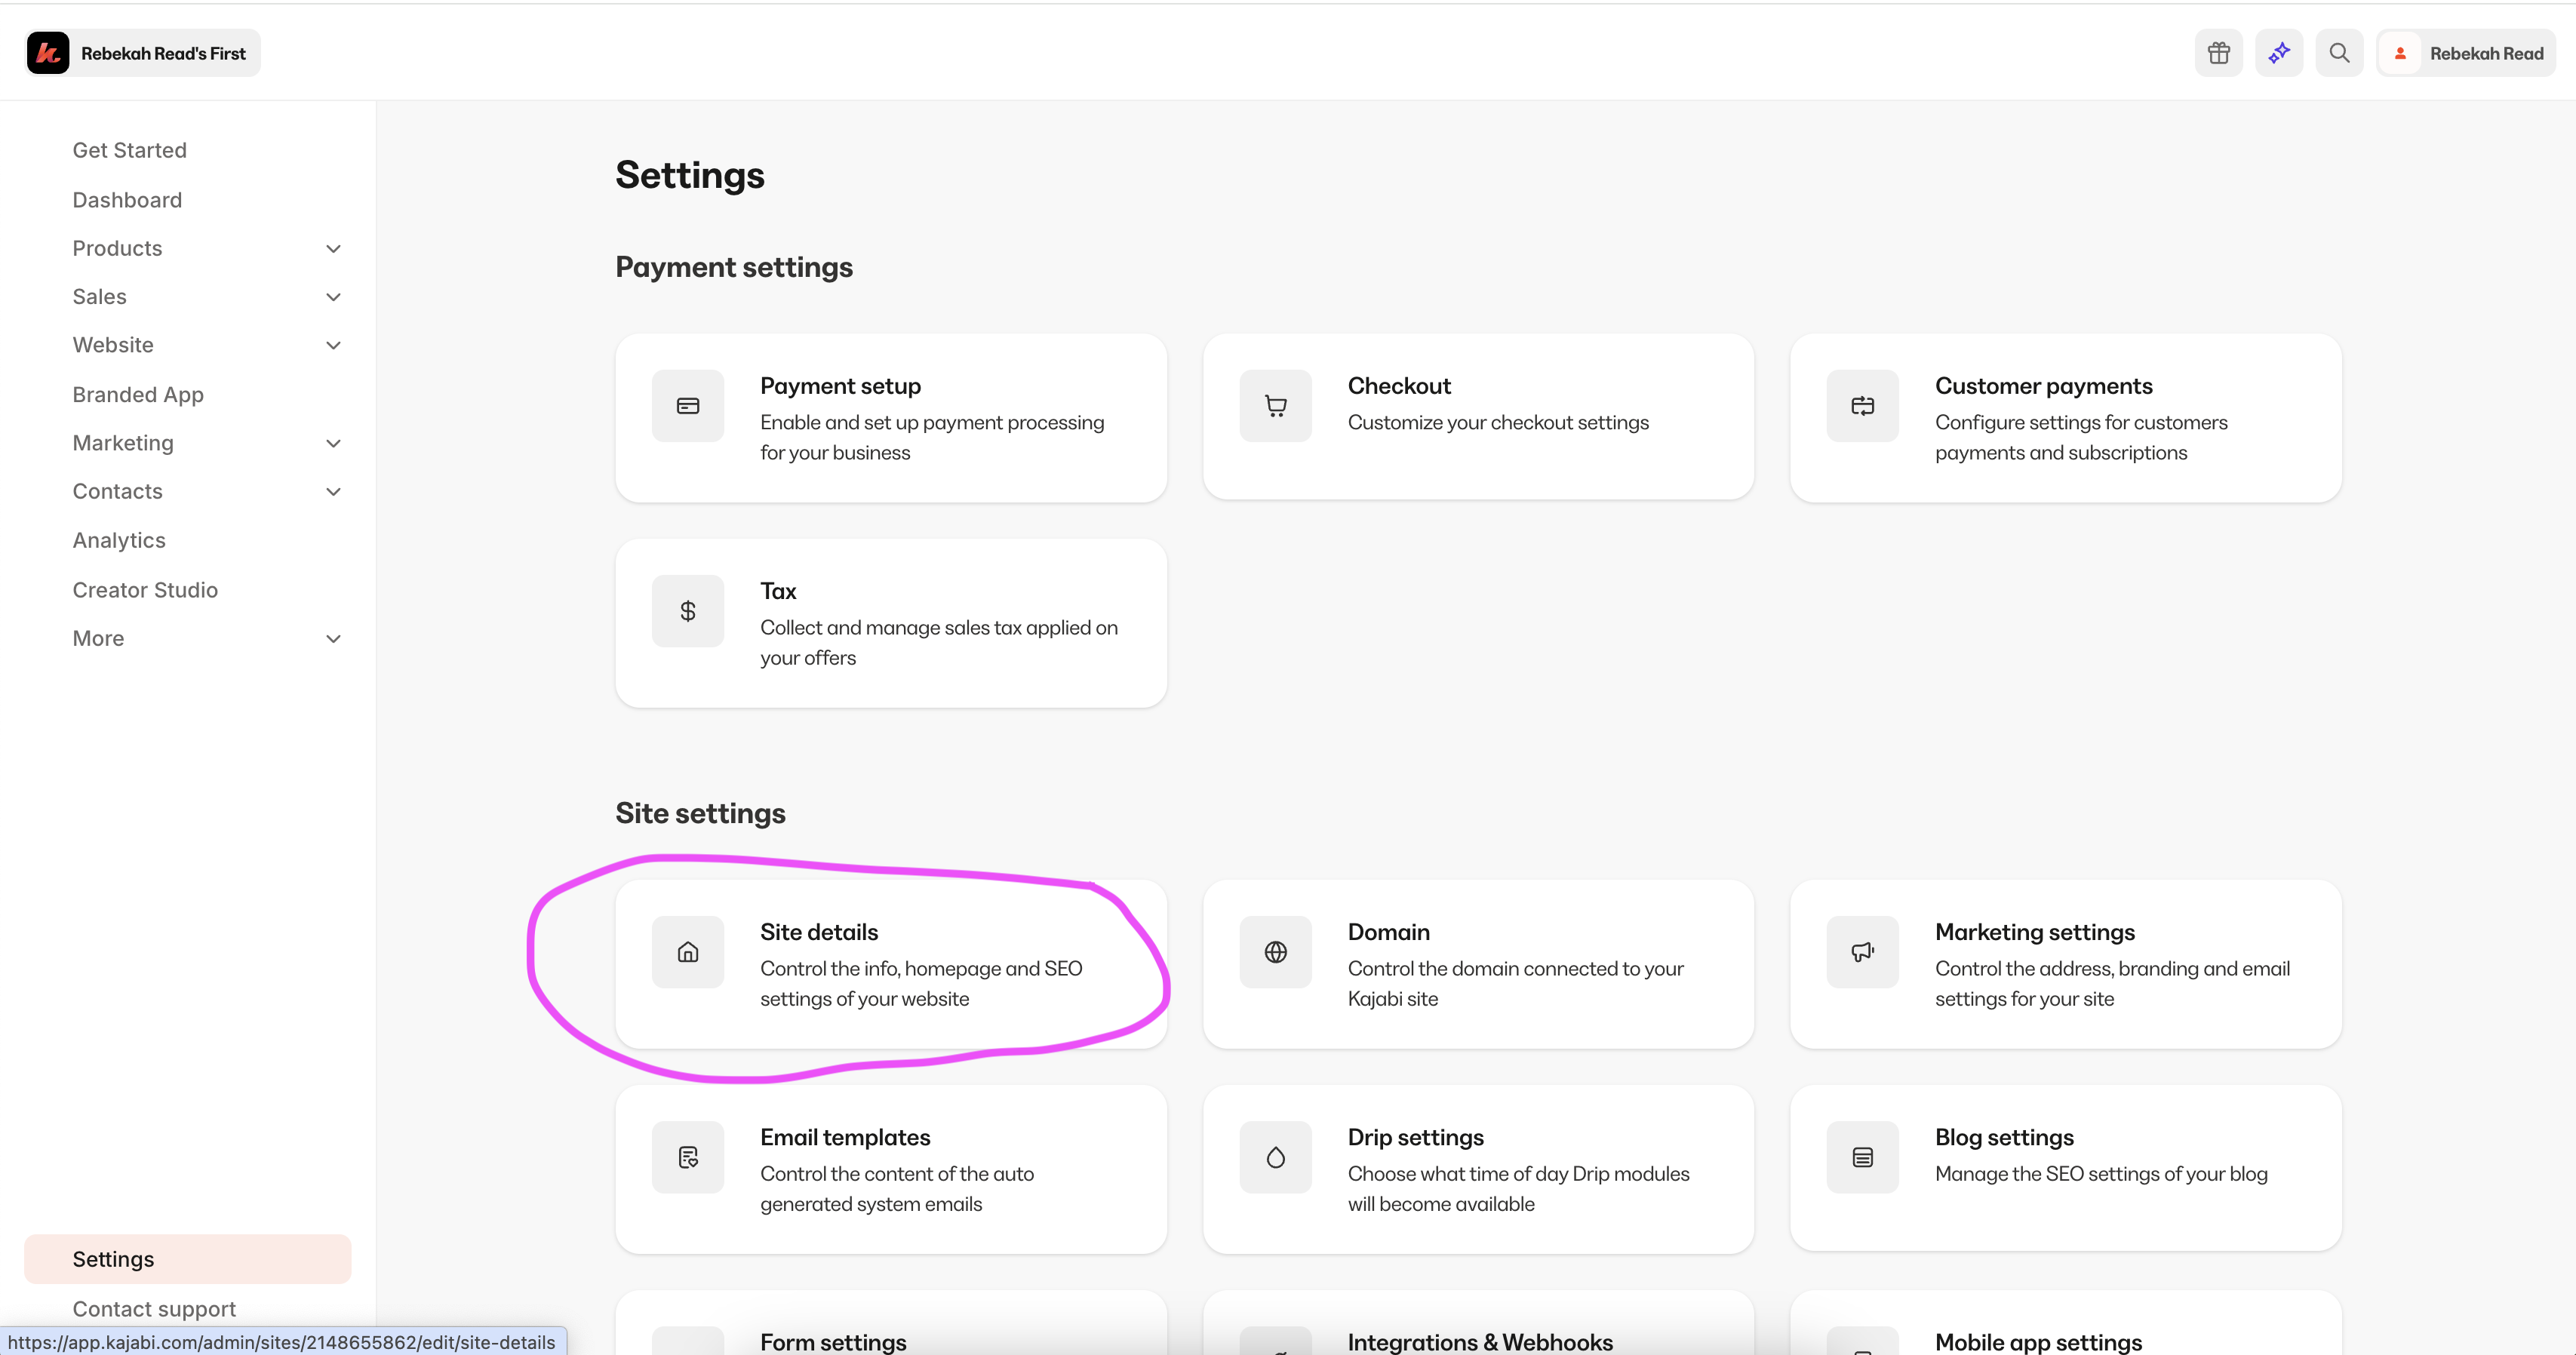Expand the Contacts menu chevron

pos(334,492)
